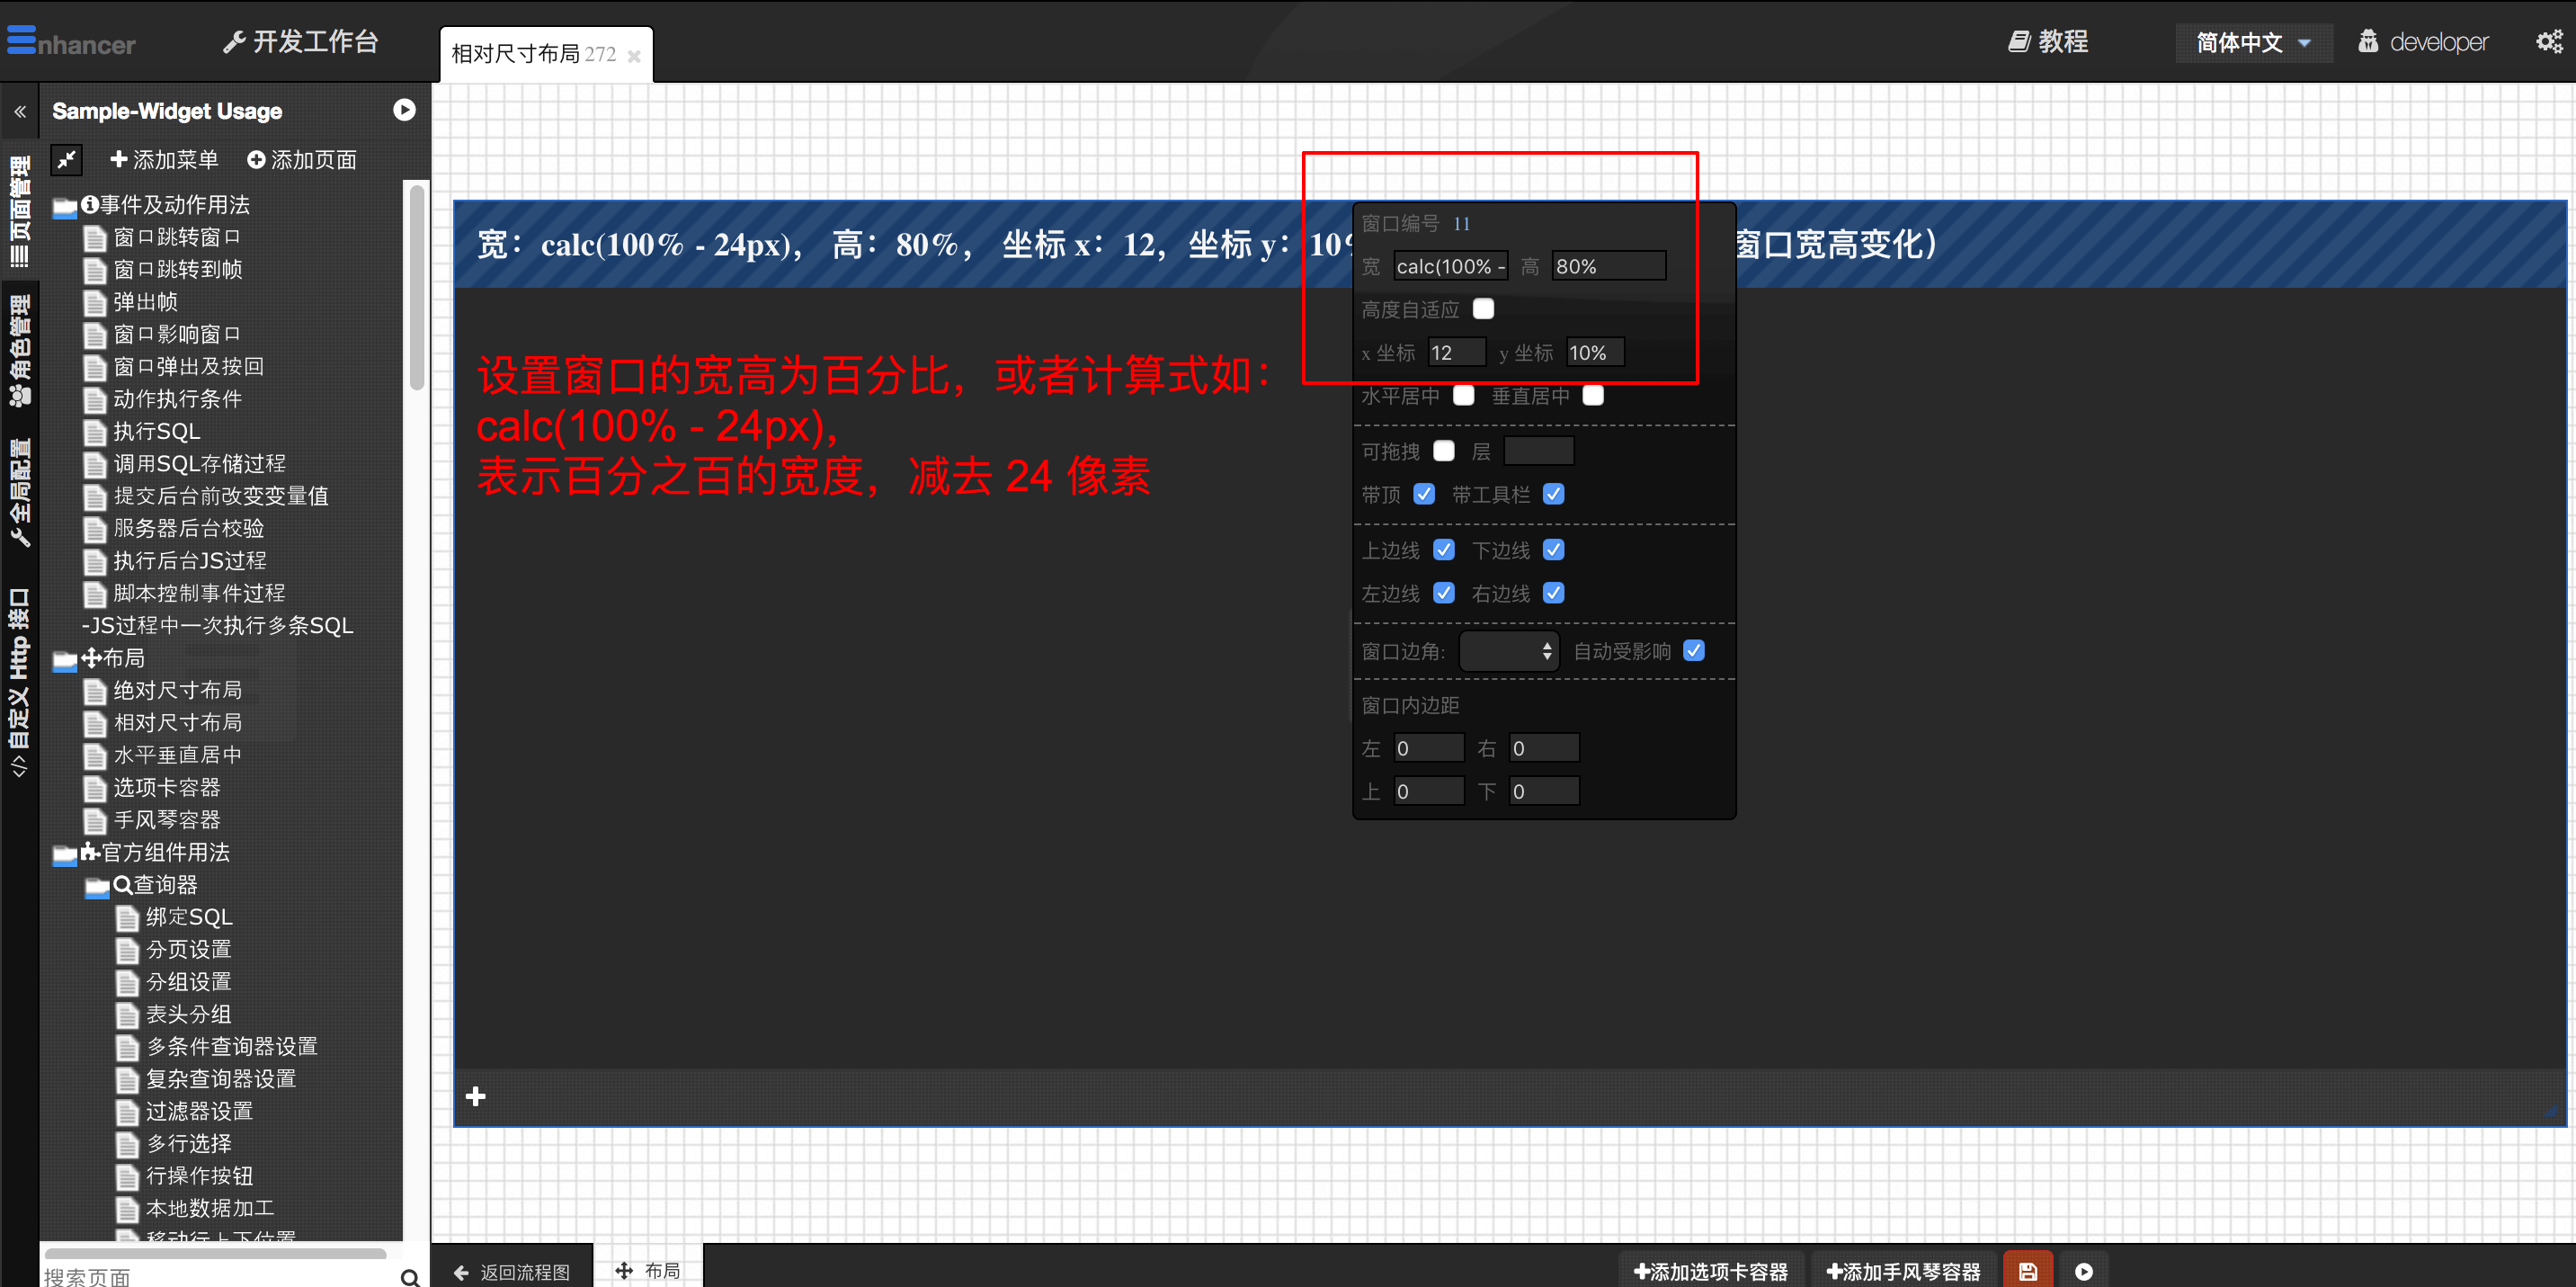Screen dimensions: 2576x1287
Task: Open the 相对尺寸布局 tree page
Action: point(178,722)
